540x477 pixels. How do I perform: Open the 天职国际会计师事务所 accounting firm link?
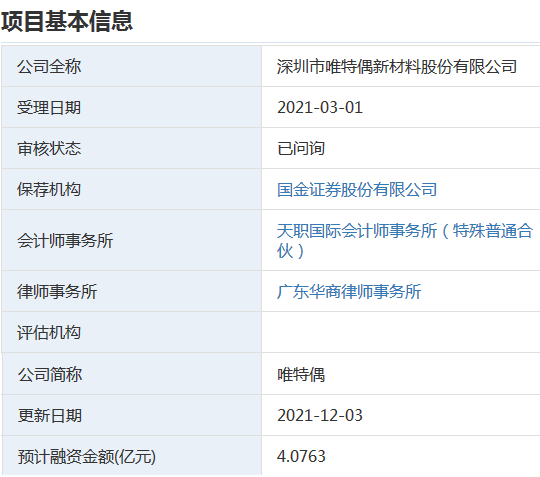(x=405, y=240)
